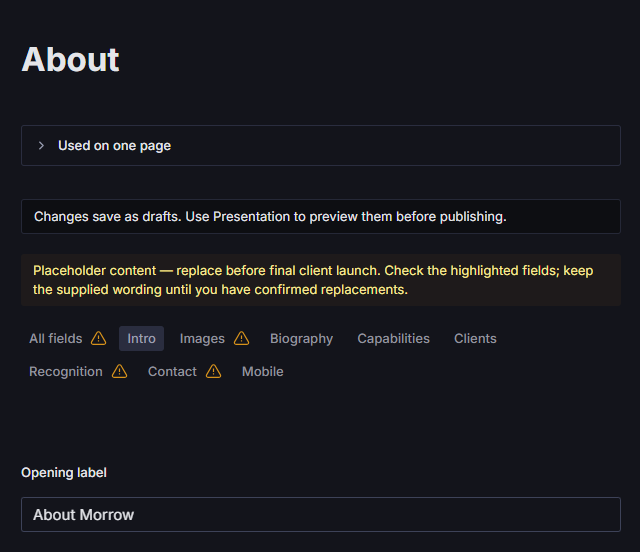This screenshot has width=640, height=552.
Task: Select the Clients tab
Action: click(x=475, y=338)
